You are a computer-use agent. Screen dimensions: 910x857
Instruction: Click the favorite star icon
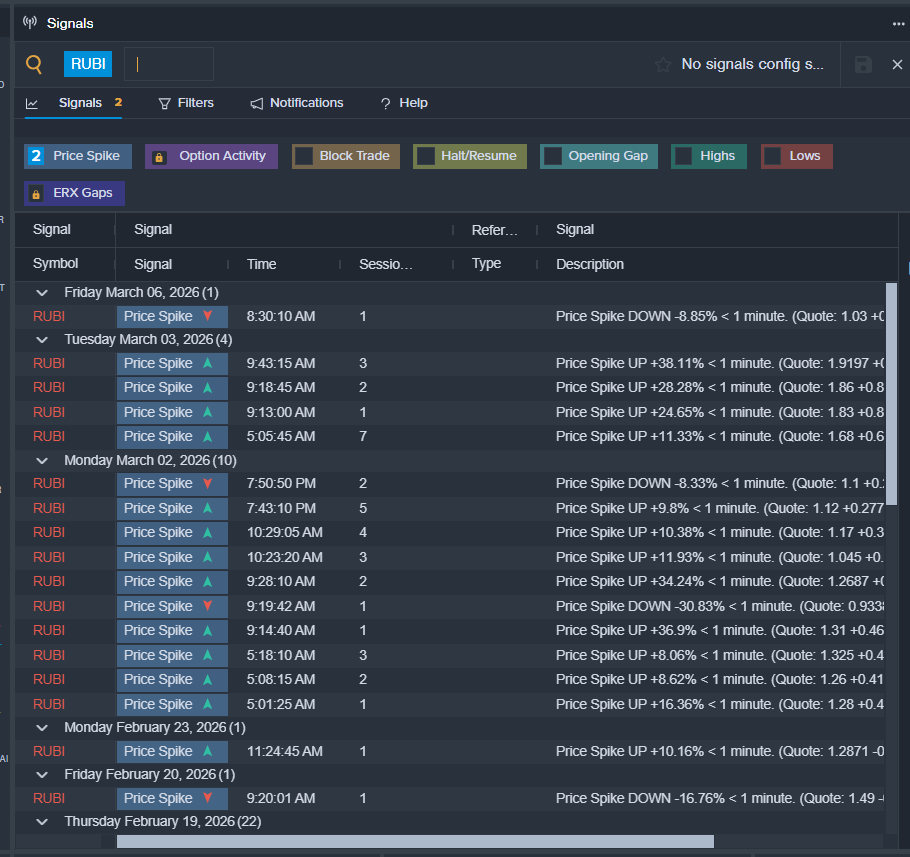tap(663, 64)
